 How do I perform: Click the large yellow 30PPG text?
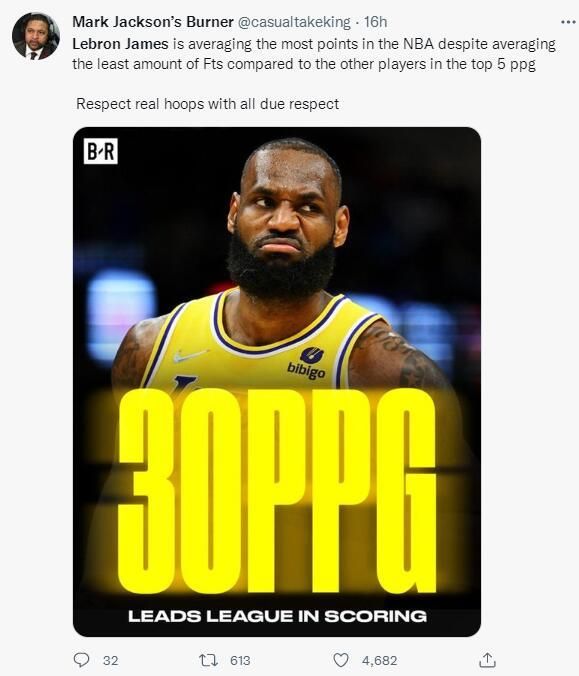(277, 491)
